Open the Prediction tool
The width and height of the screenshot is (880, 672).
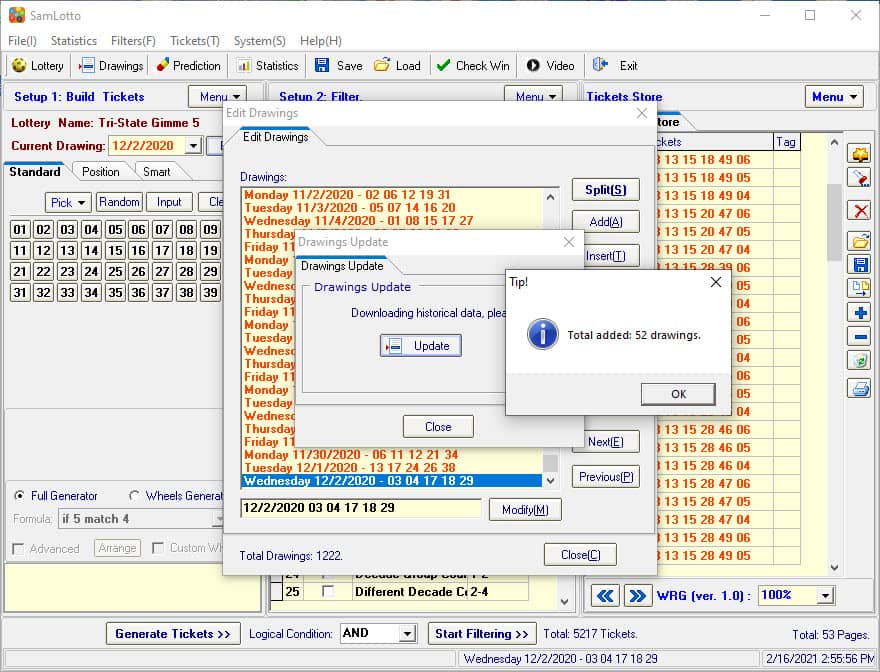click(x=189, y=66)
